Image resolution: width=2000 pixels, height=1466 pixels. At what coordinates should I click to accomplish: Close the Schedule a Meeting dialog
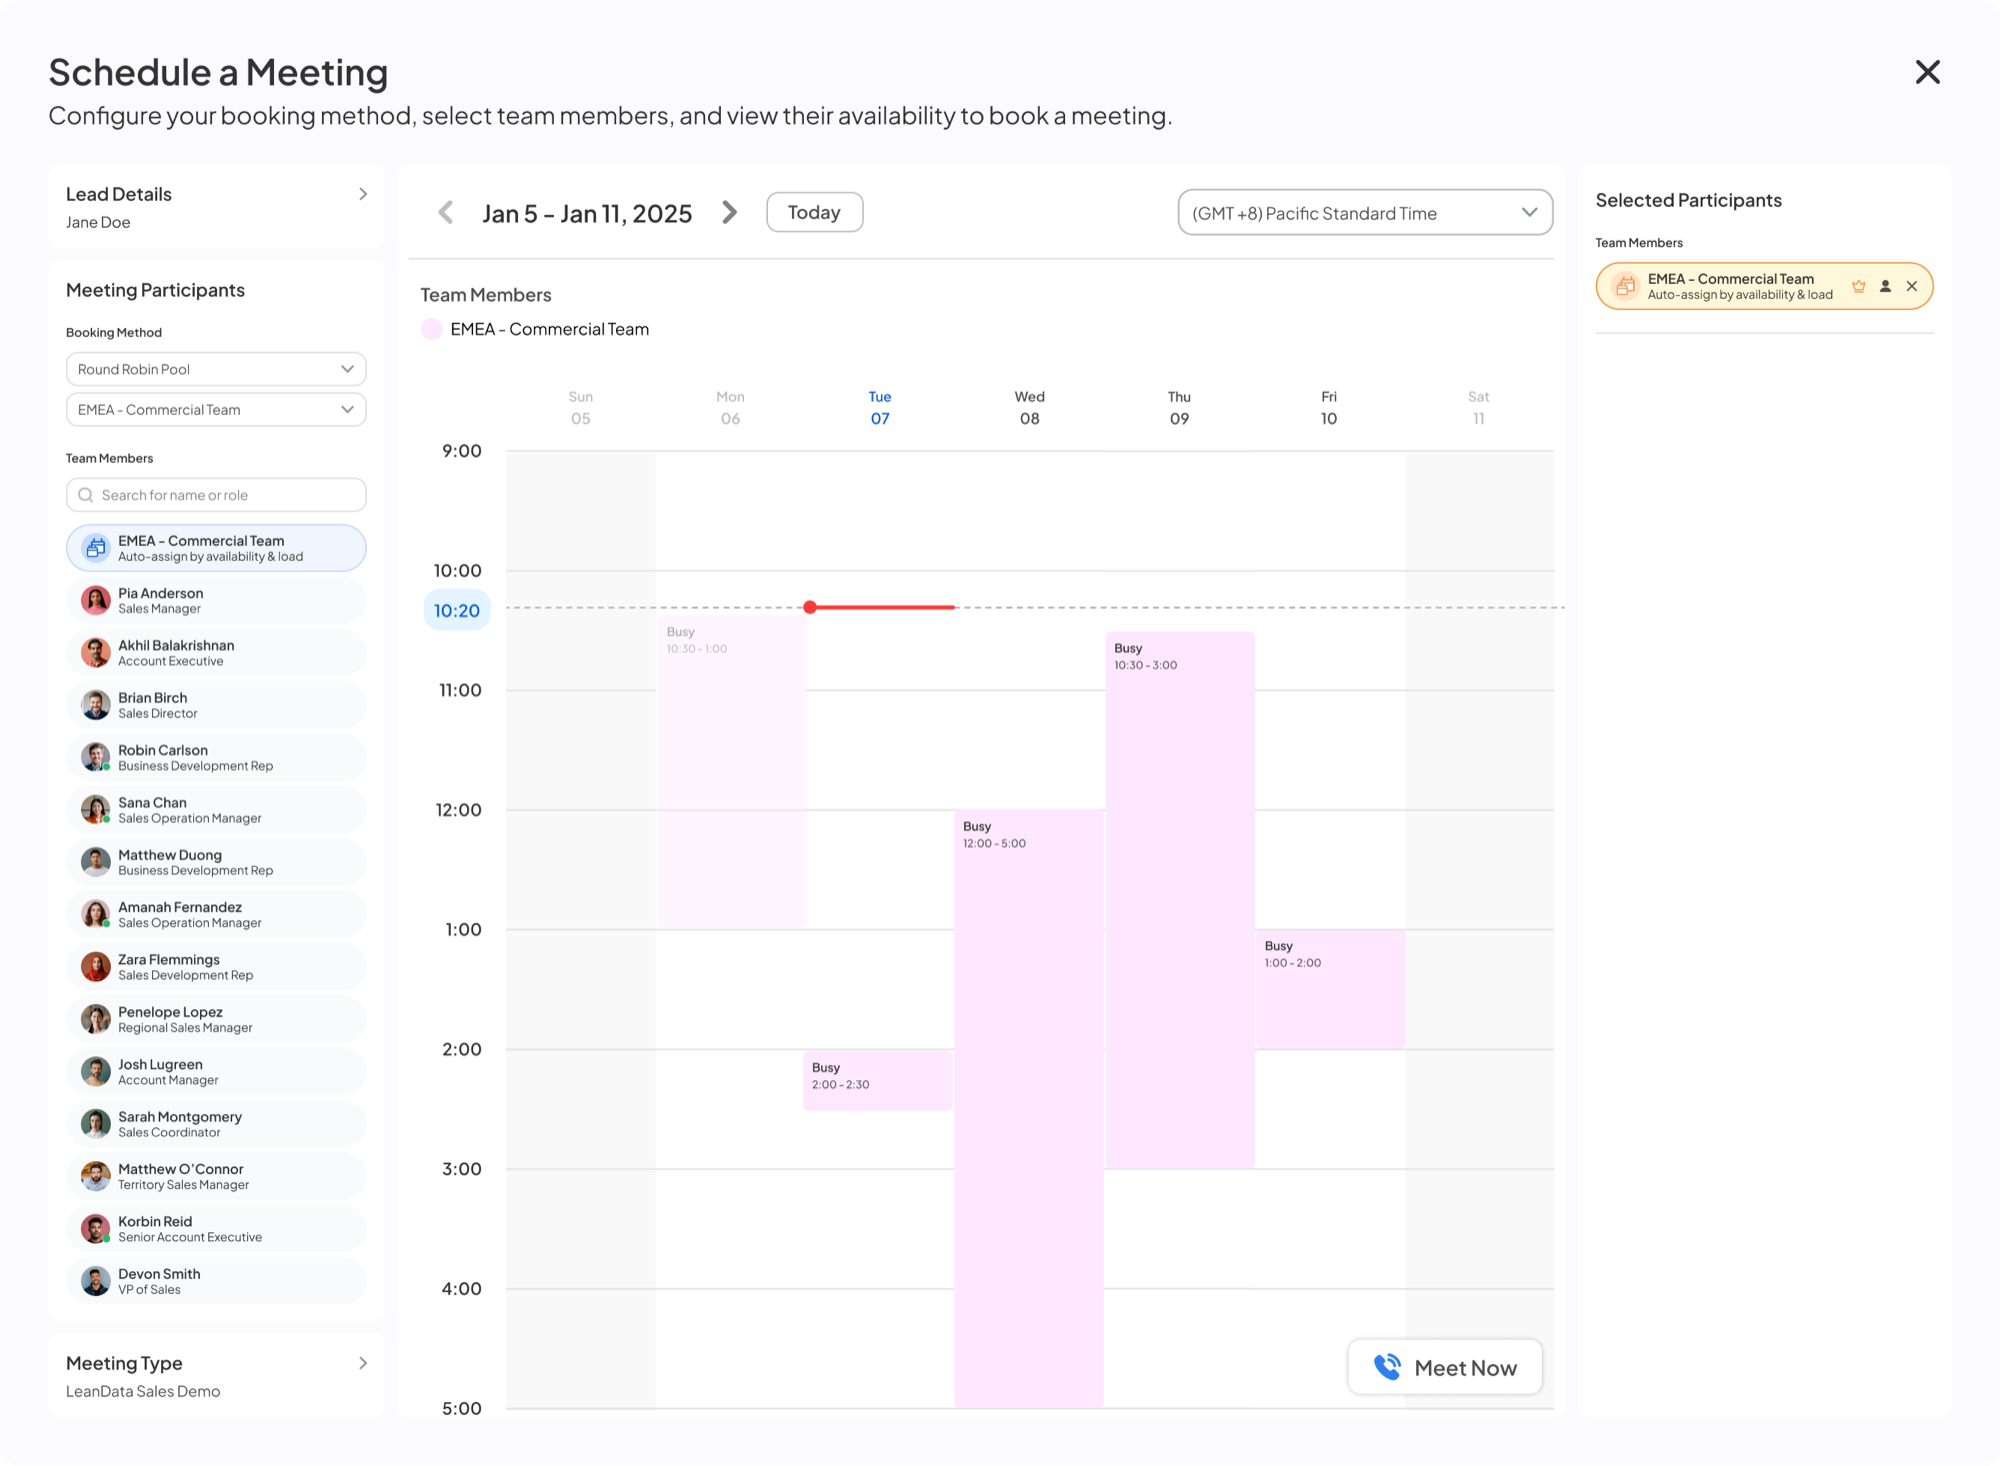[x=1927, y=72]
